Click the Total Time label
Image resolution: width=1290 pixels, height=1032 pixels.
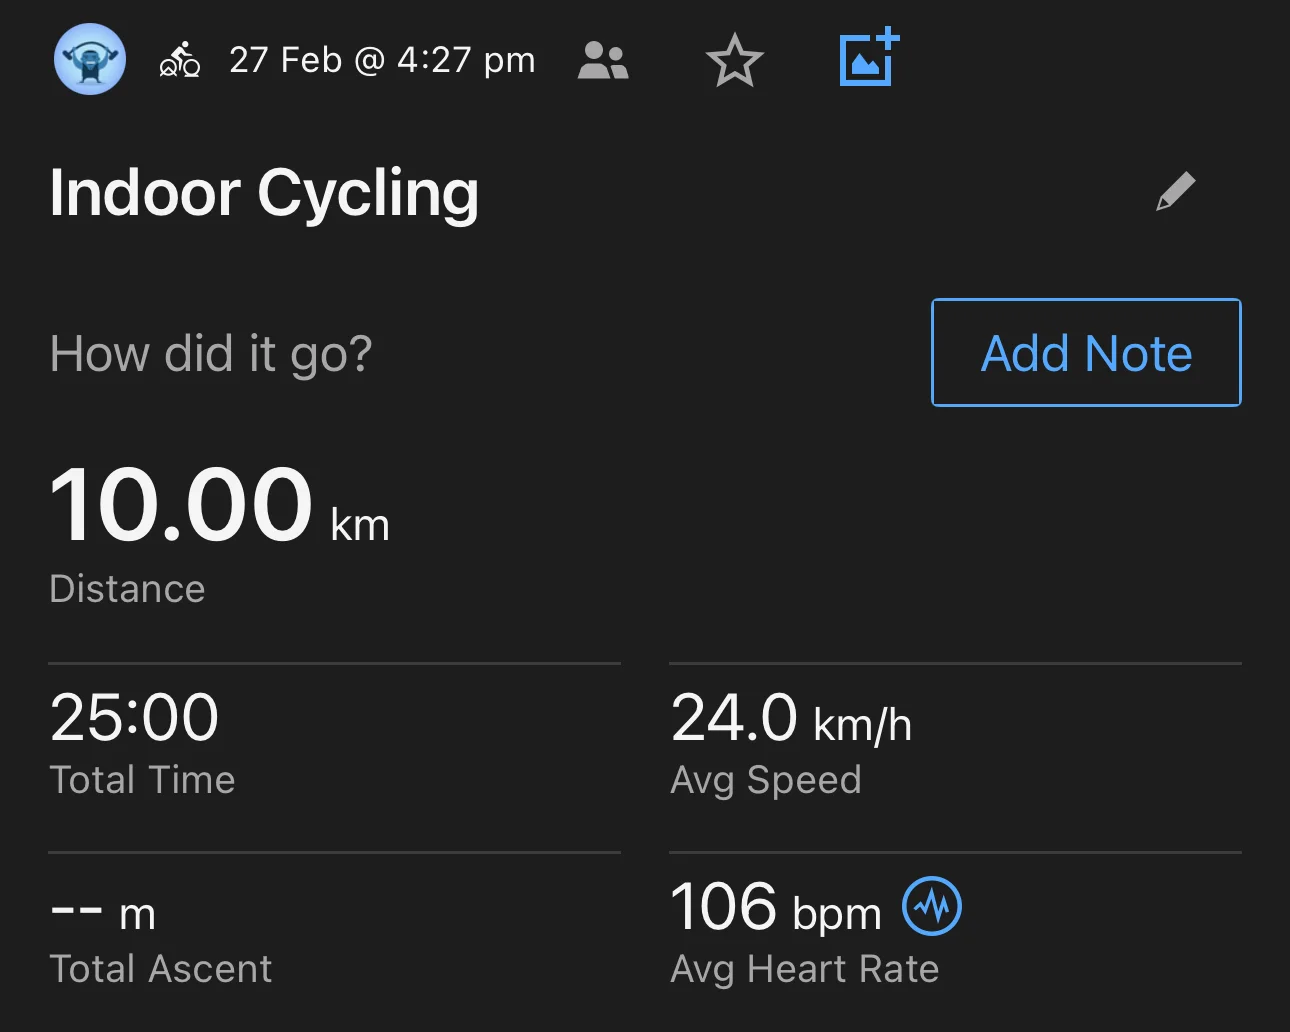[x=142, y=780]
